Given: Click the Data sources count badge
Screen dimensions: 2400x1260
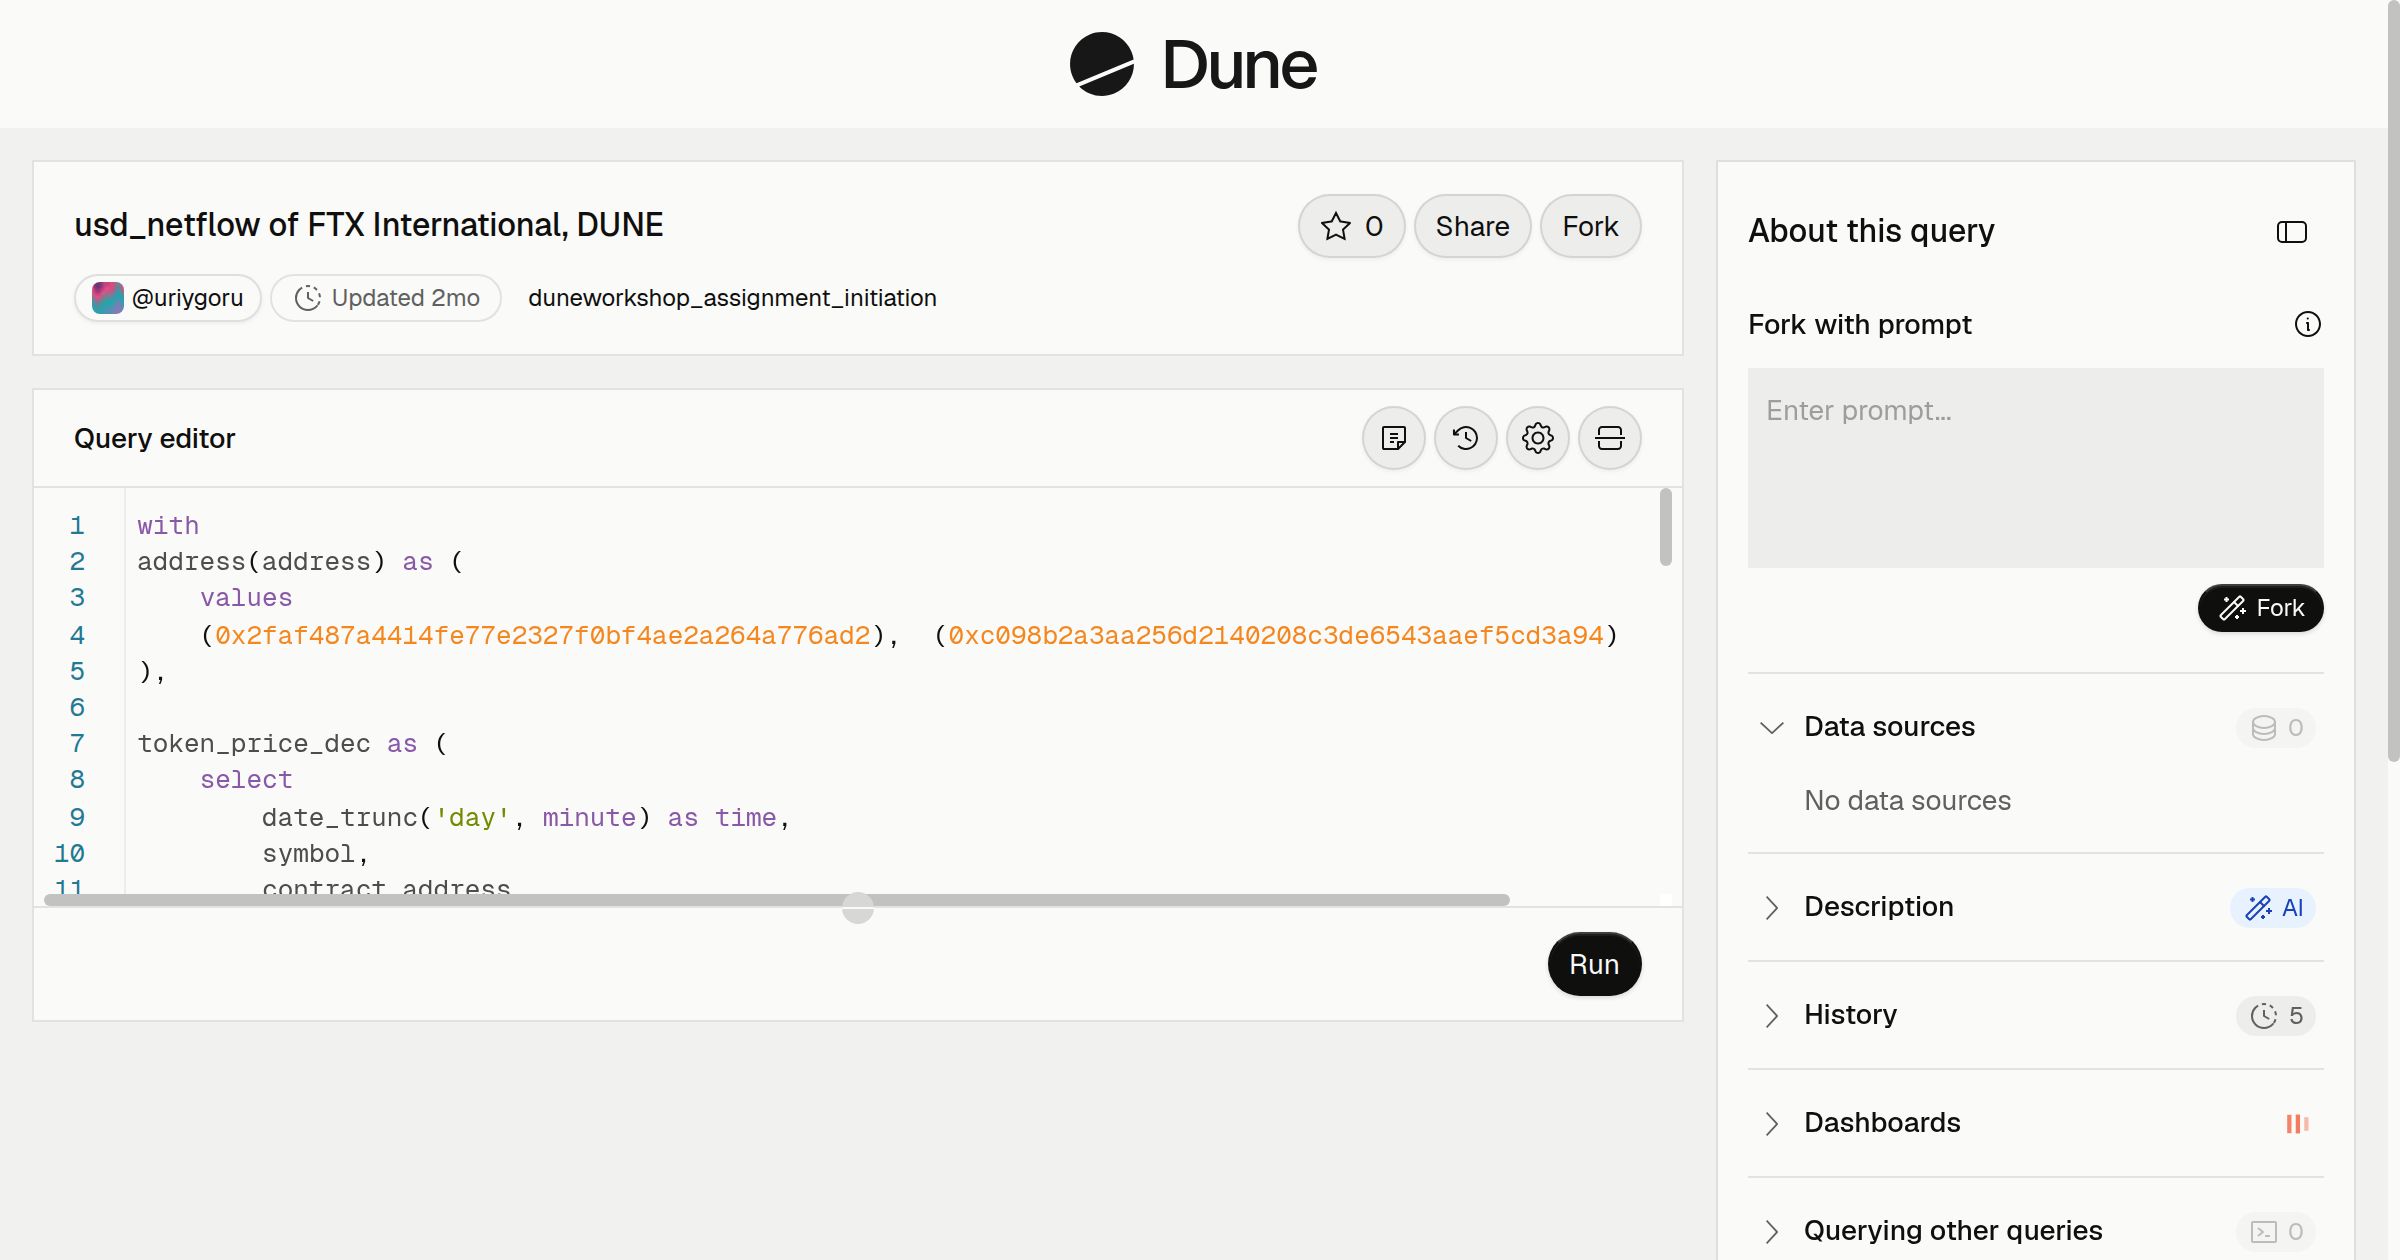Looking at the screenshot, I should (2276, 727).
